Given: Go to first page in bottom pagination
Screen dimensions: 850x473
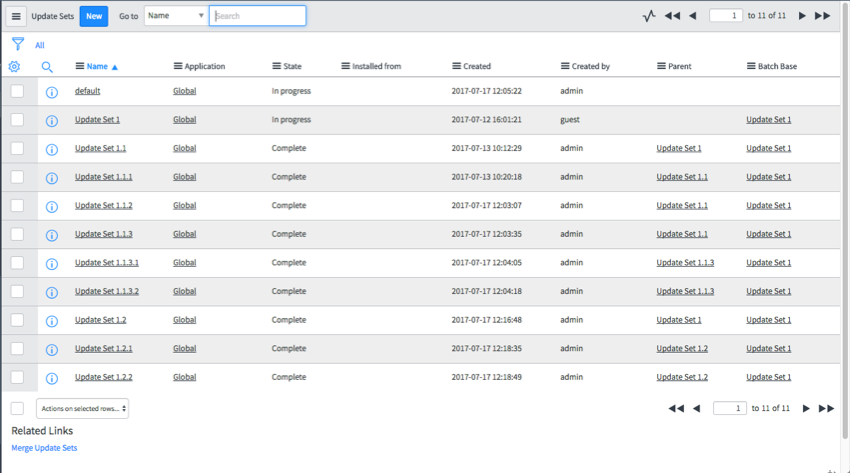Looking at the screenshot, I should (x=676, y=409).
